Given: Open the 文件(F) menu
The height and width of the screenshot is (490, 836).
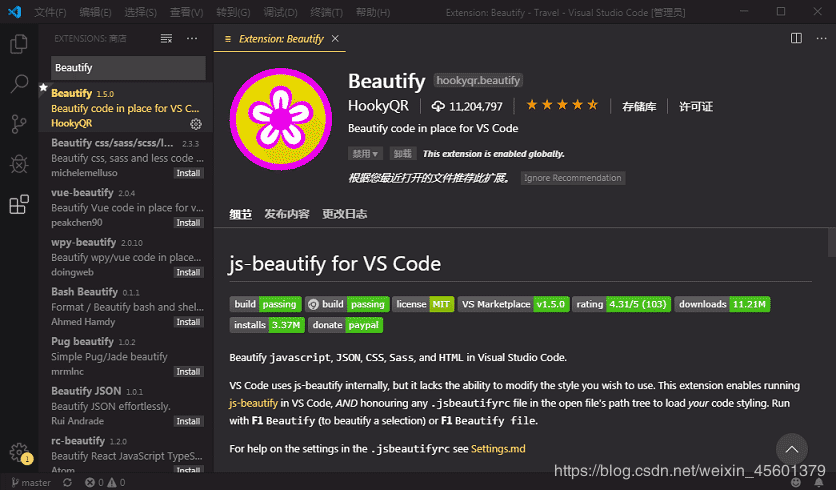Looking at the screenshot, I should coord(49,12).
